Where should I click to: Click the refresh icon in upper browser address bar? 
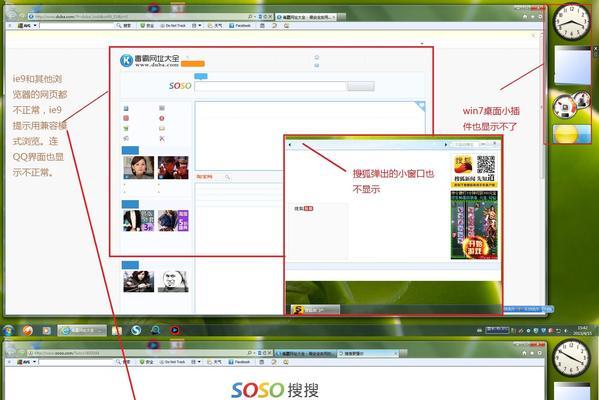click(x=264, y=16)
